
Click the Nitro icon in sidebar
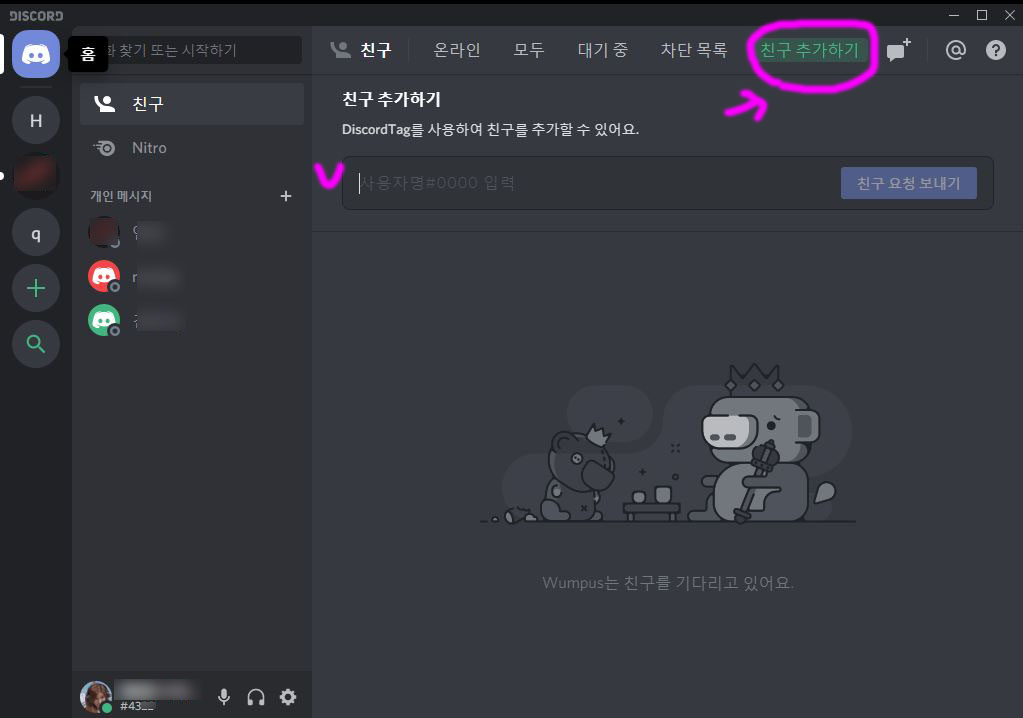104,148
